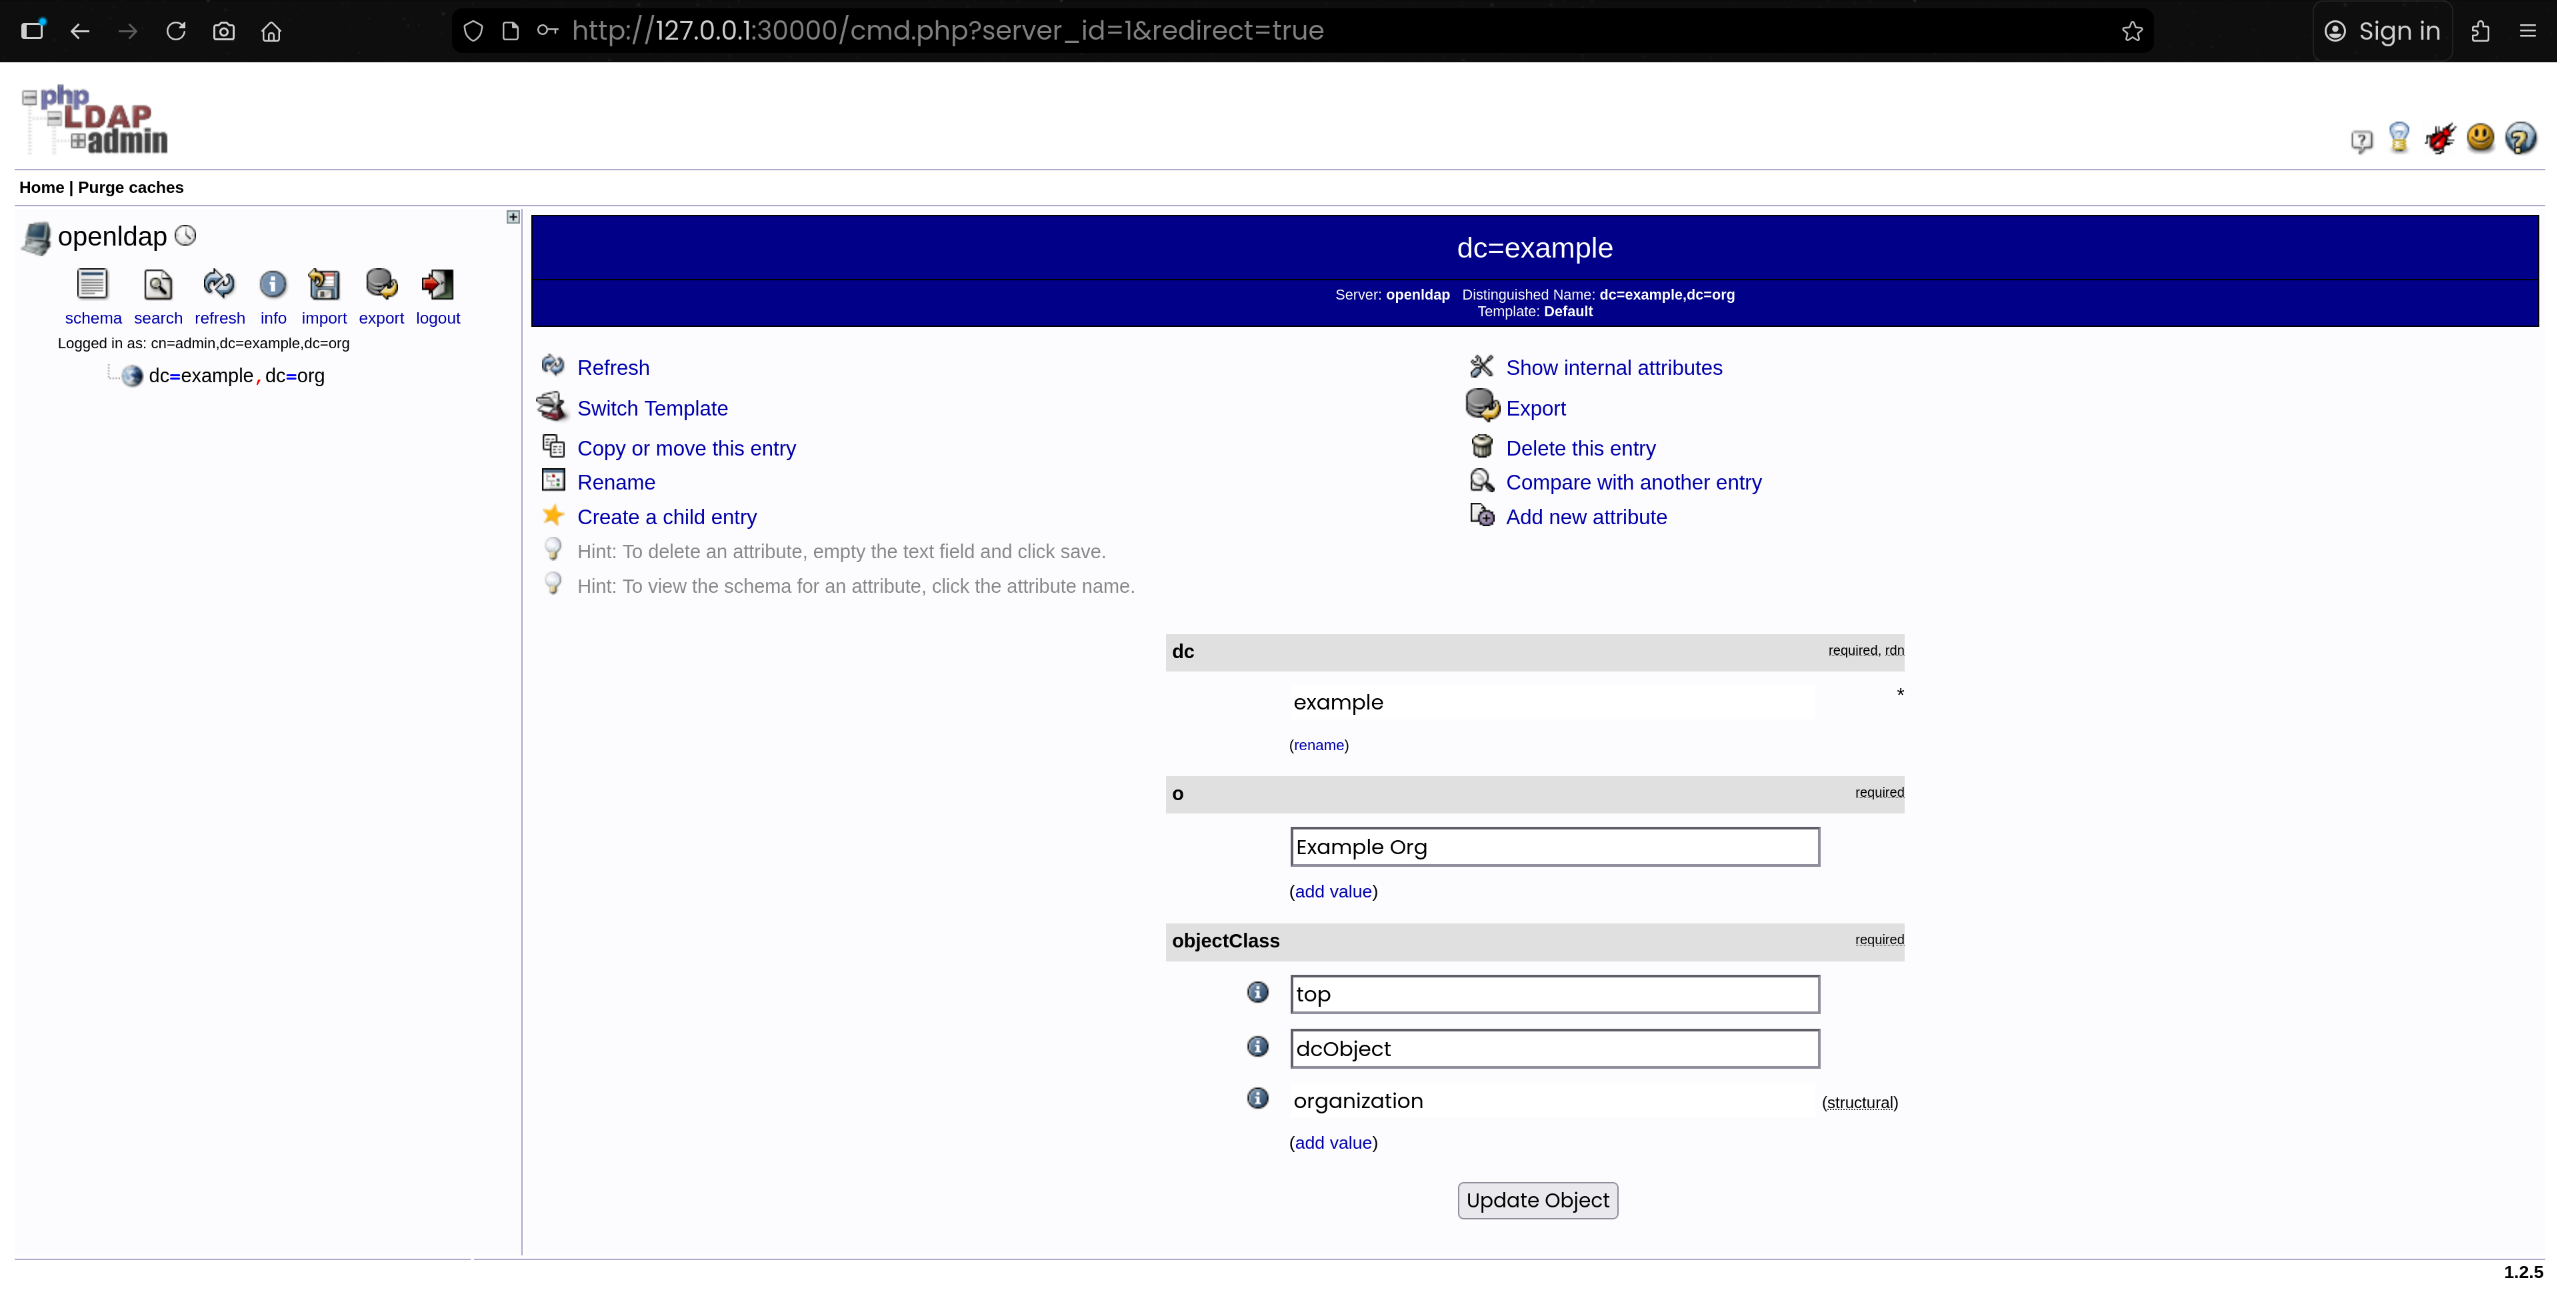
Task: Go to Home menu item
Action: click(41, 187)
